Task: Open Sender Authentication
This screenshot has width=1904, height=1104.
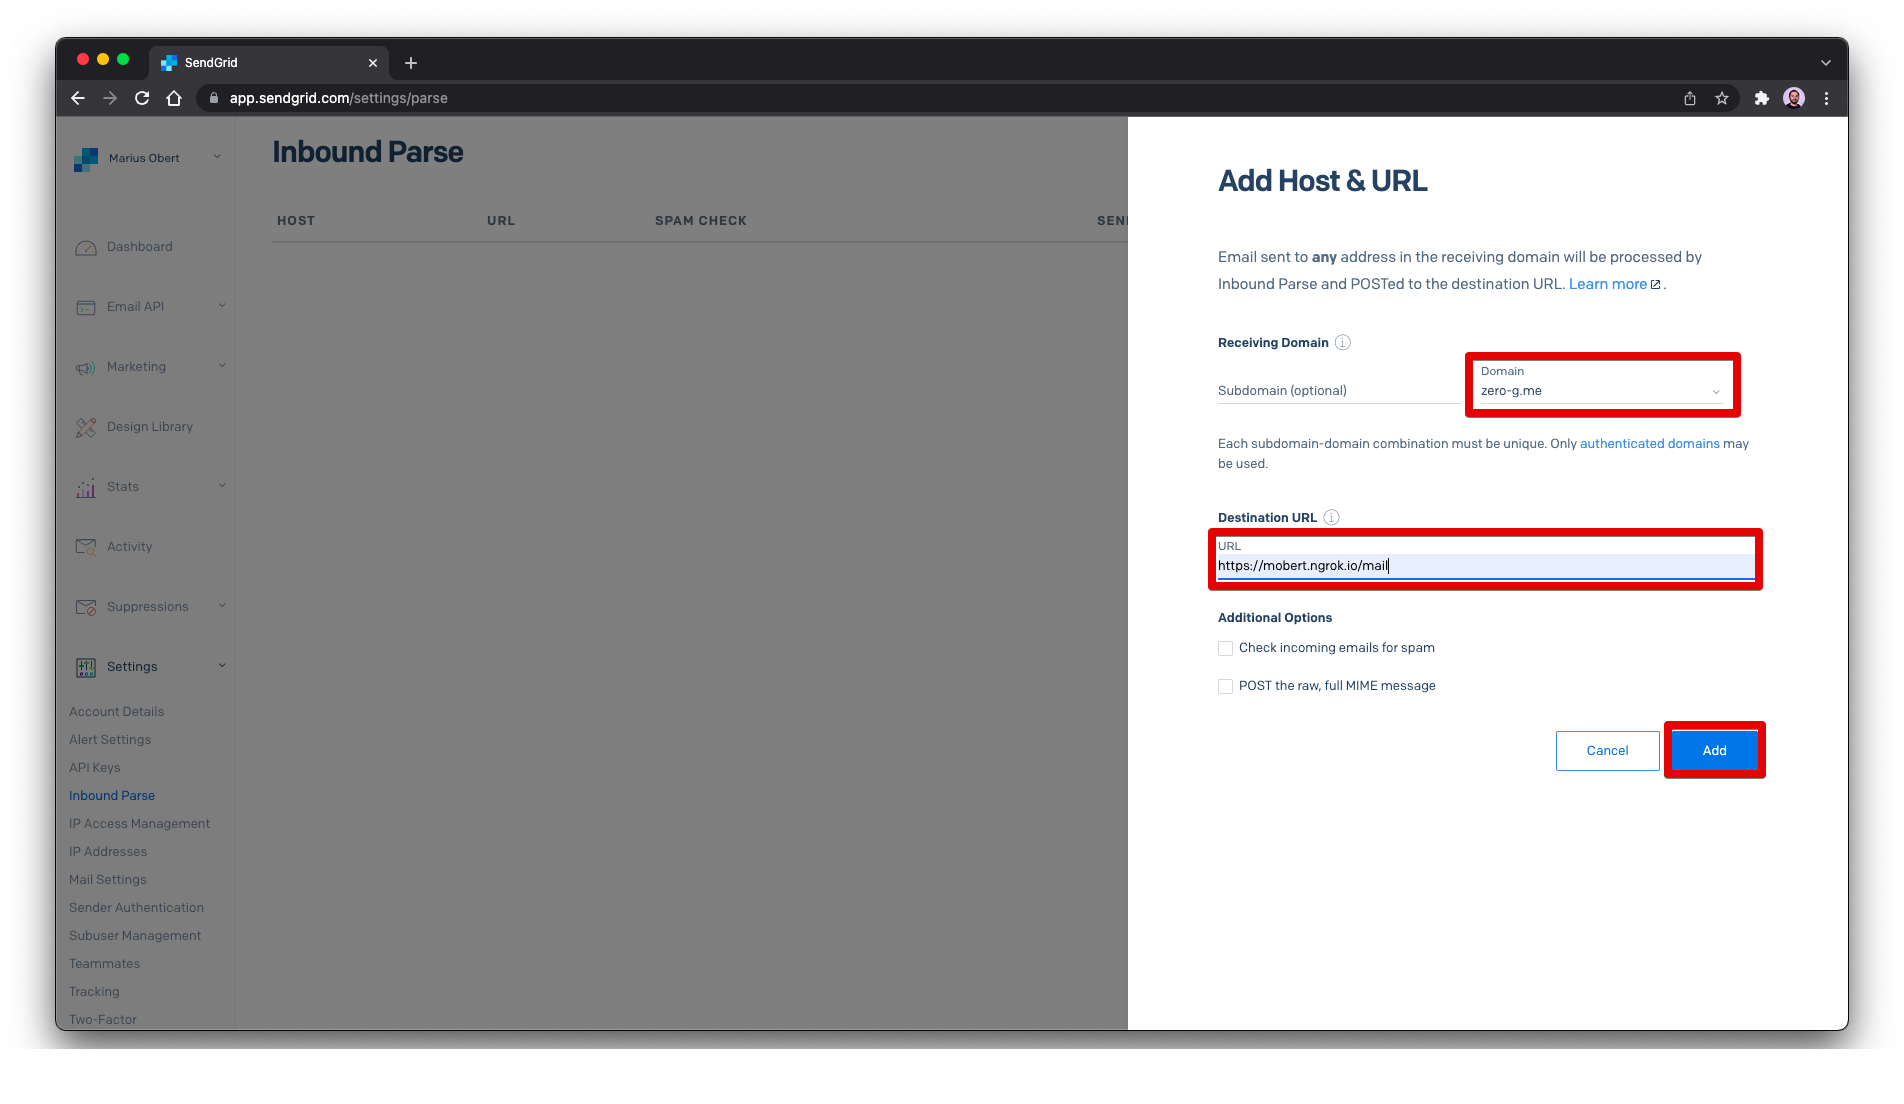Action: [x=136, y=908]
